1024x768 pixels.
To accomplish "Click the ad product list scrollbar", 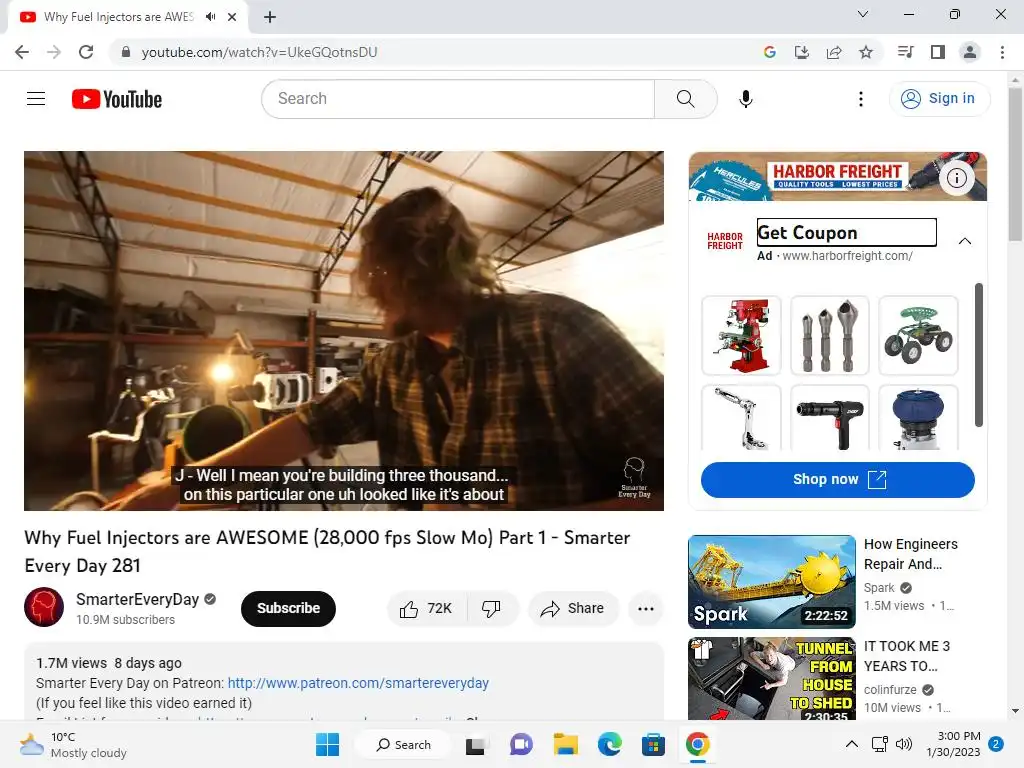I will 978,355.
